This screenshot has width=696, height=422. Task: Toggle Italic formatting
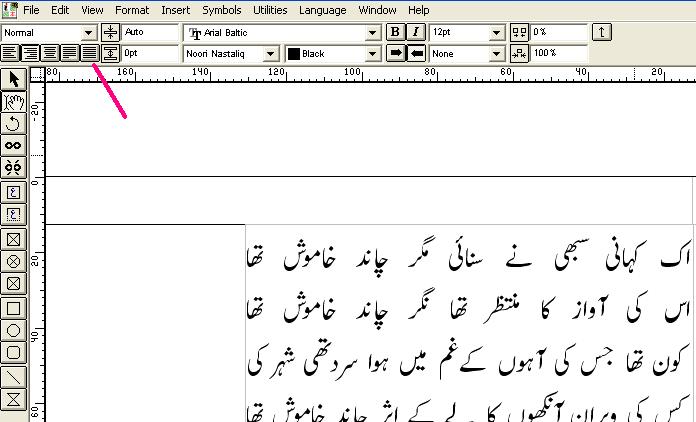pyautogui.click(x=415, y=33)
